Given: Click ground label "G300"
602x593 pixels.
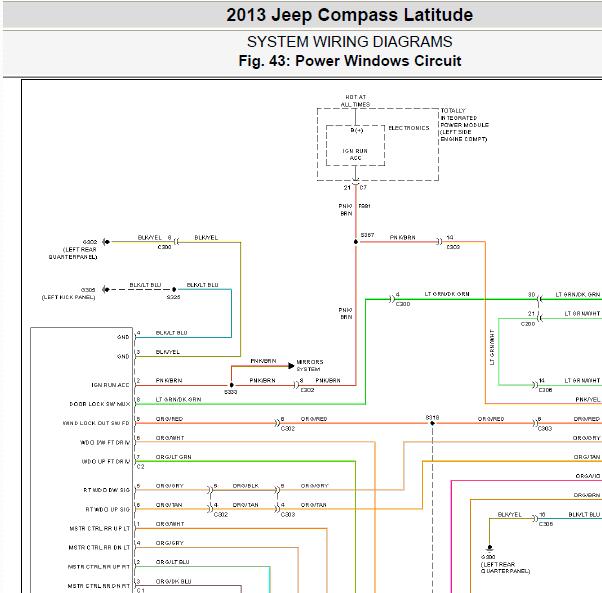Looking at the screenshot, I should [488, 557].
